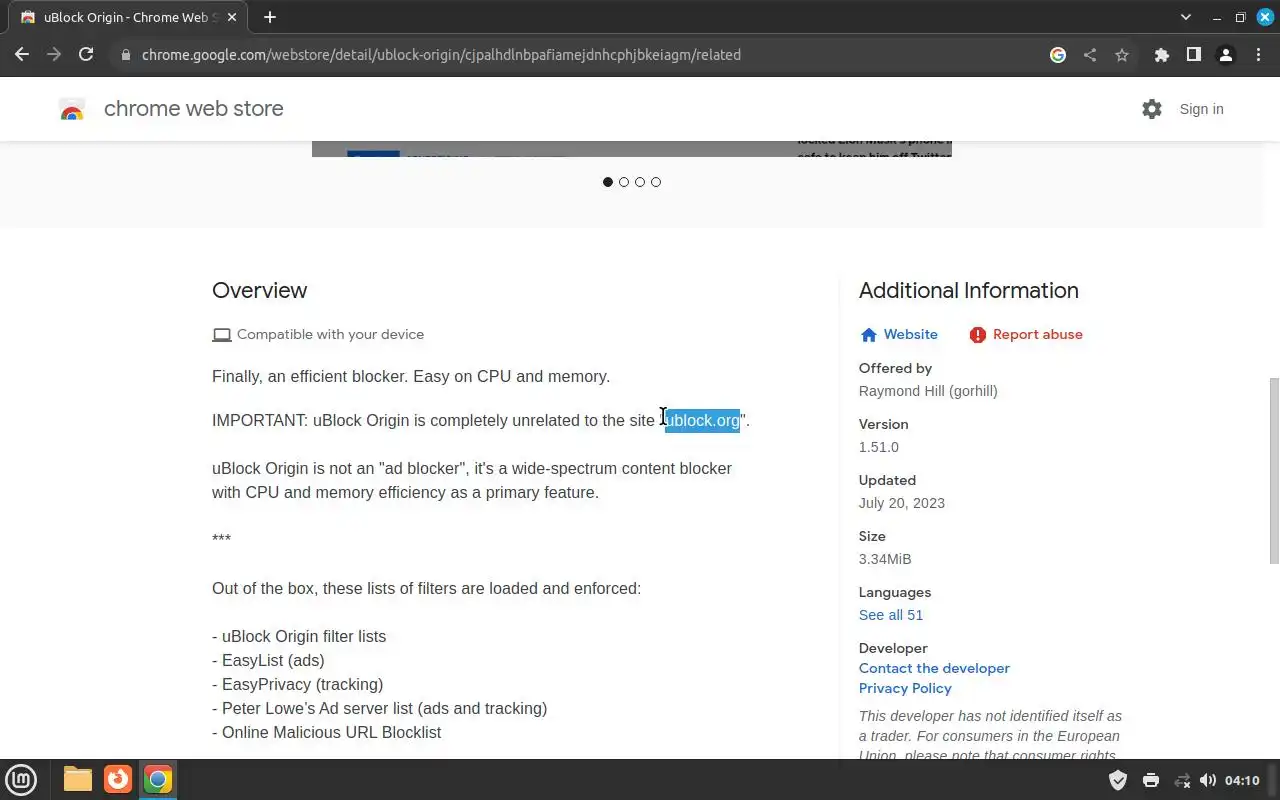This screenshot has width=1280, height=800.
Task: Select the third carousel dot
Action: click(640, 182)
